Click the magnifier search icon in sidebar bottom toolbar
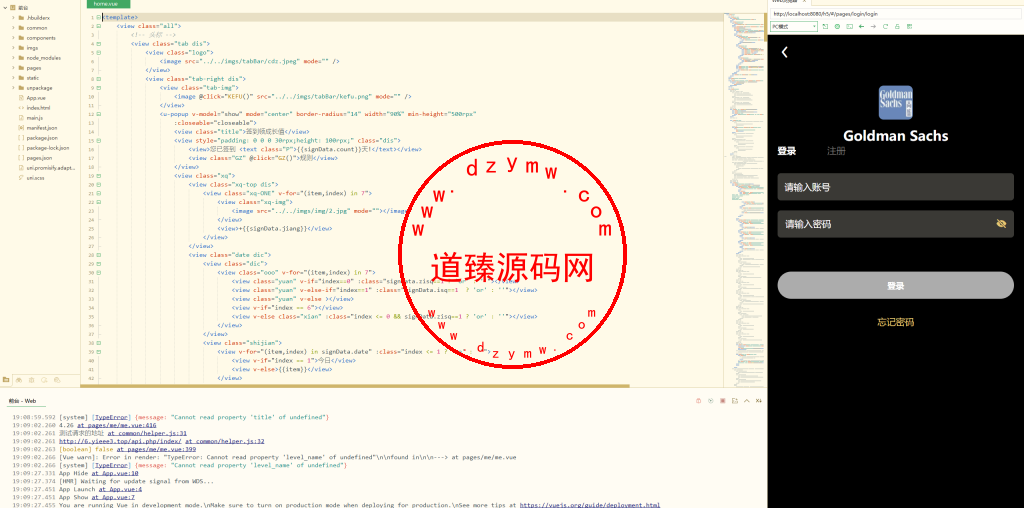 (44, 380)
